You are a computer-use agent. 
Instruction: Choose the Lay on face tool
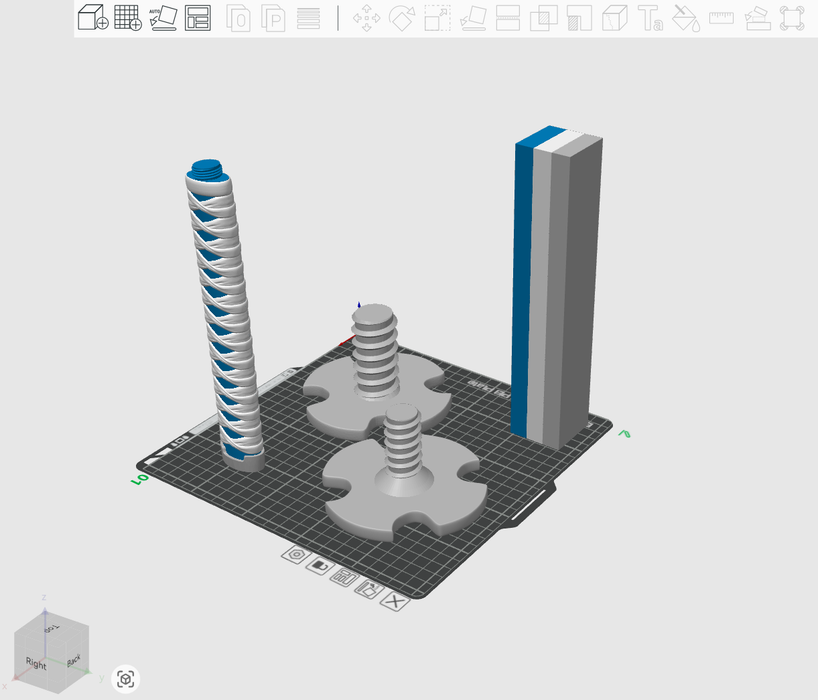pyautogui.click(x=473, y=18)
